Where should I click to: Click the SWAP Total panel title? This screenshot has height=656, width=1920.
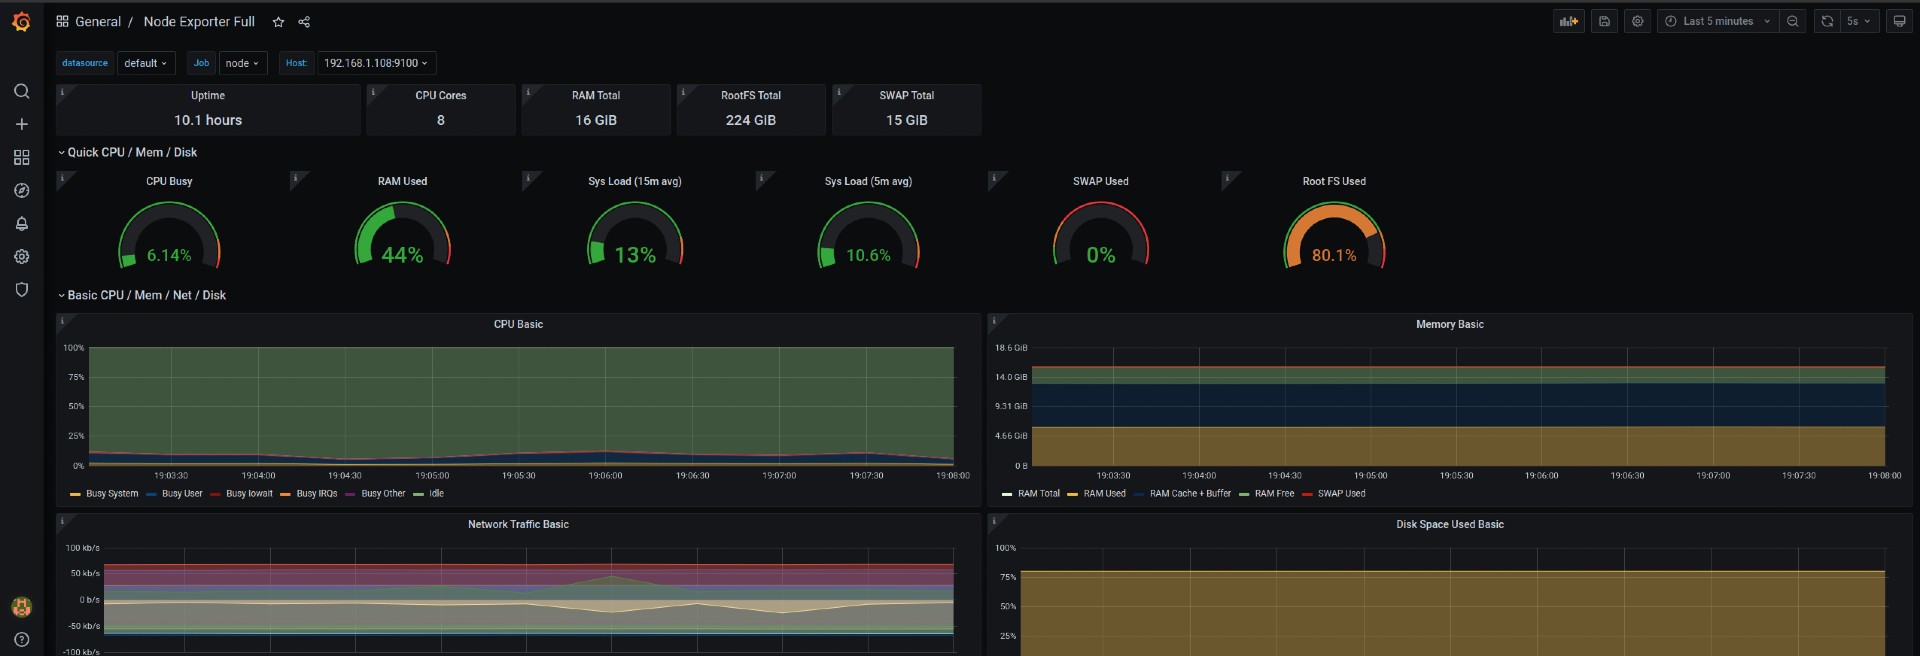click(x=906, y=96)
